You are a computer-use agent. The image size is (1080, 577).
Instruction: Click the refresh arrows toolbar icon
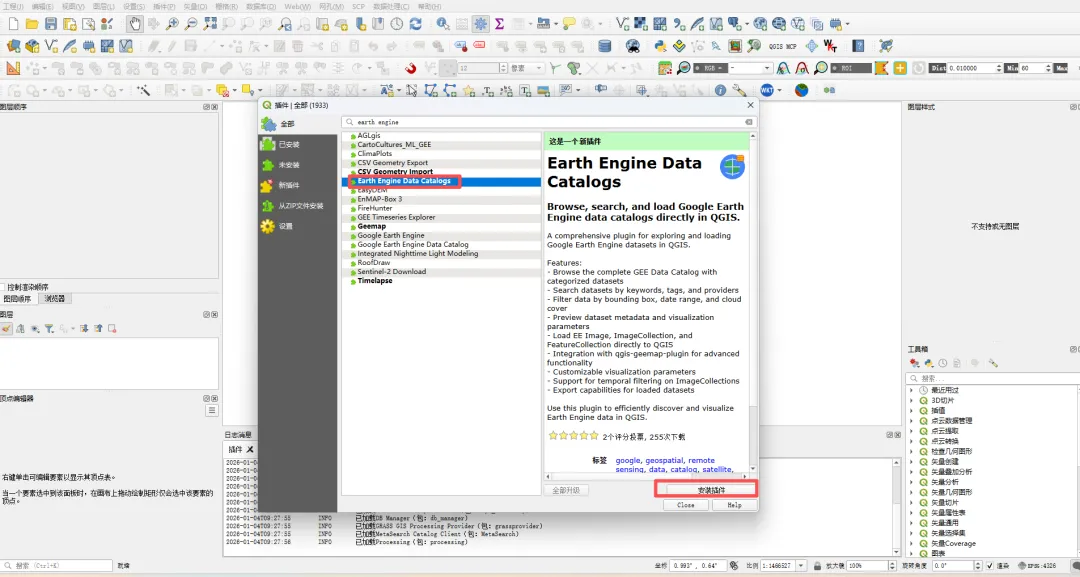coord(415,24)
